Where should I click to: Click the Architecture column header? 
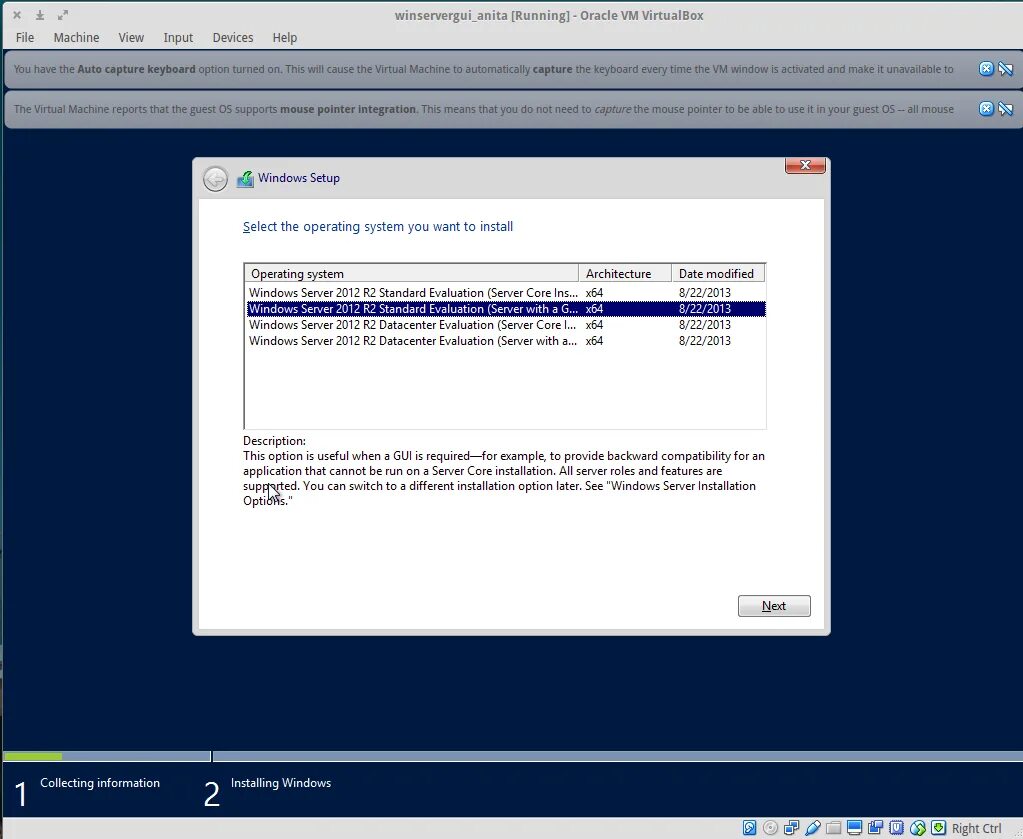[625, 273]
